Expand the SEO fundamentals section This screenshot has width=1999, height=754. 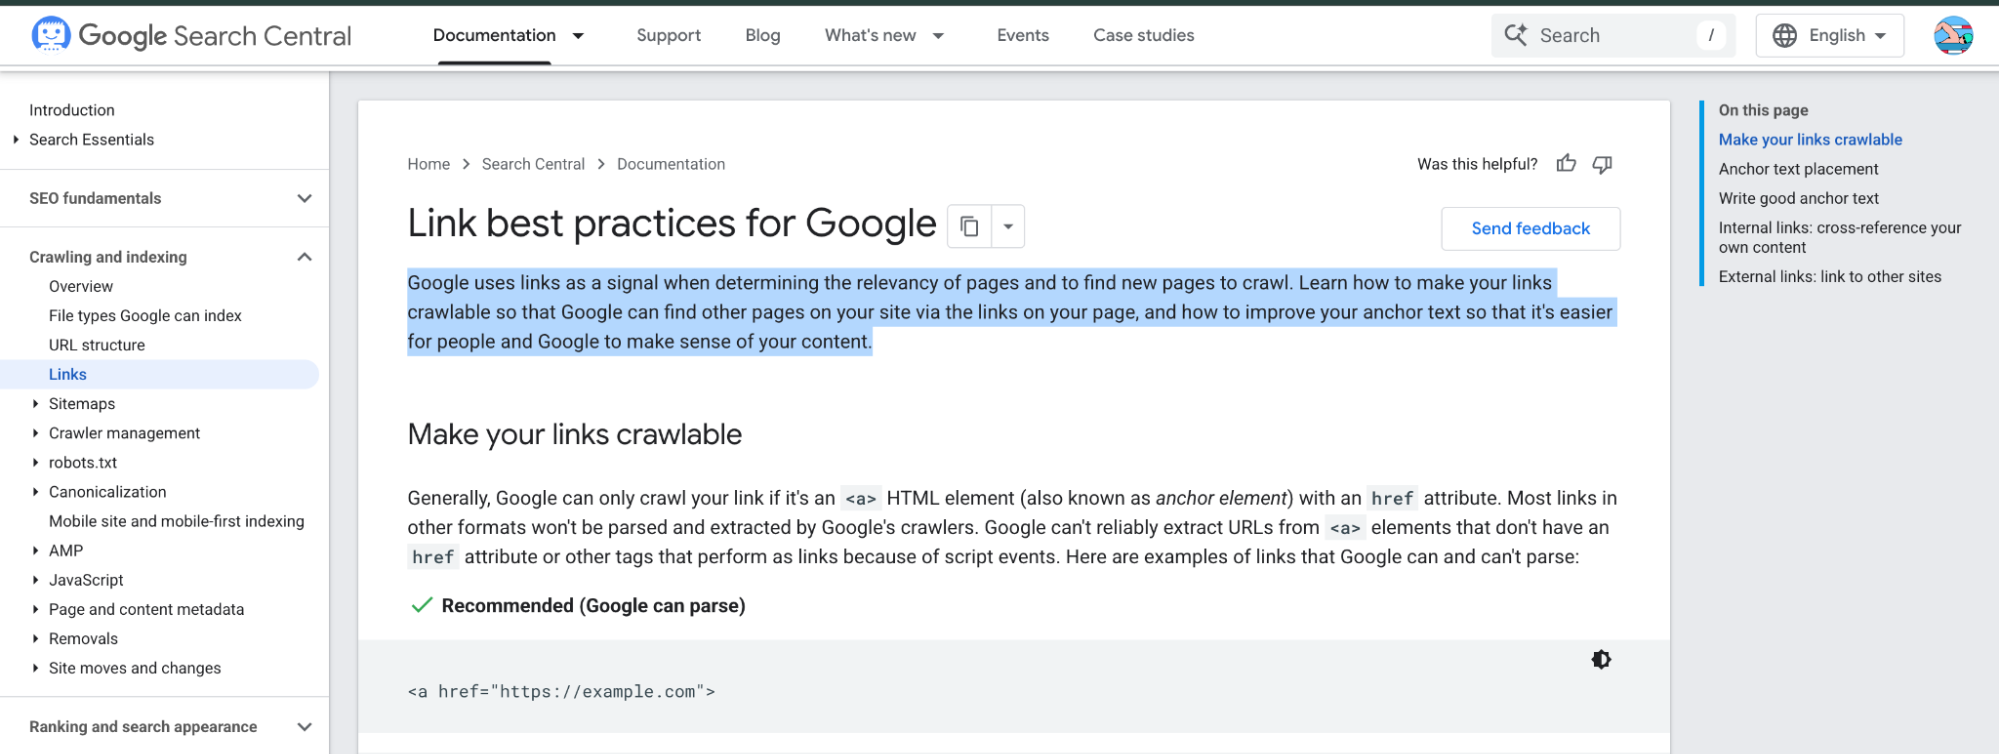pyautogui.click(x=305, y=198)
